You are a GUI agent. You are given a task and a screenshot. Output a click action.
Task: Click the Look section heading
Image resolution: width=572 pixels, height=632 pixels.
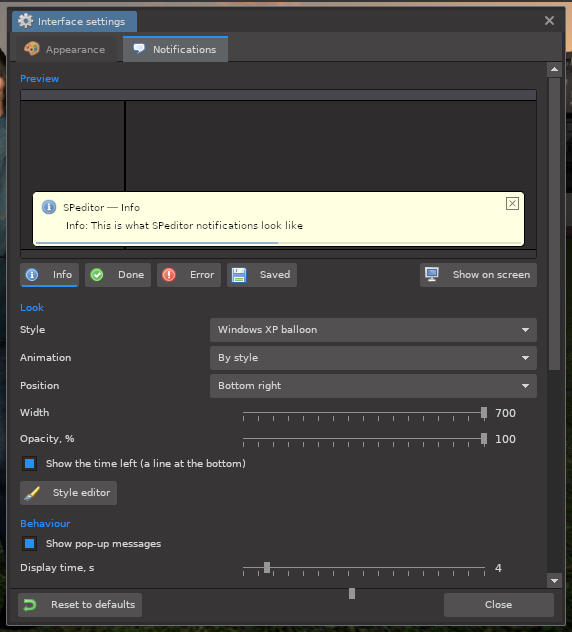click(32, 308)
